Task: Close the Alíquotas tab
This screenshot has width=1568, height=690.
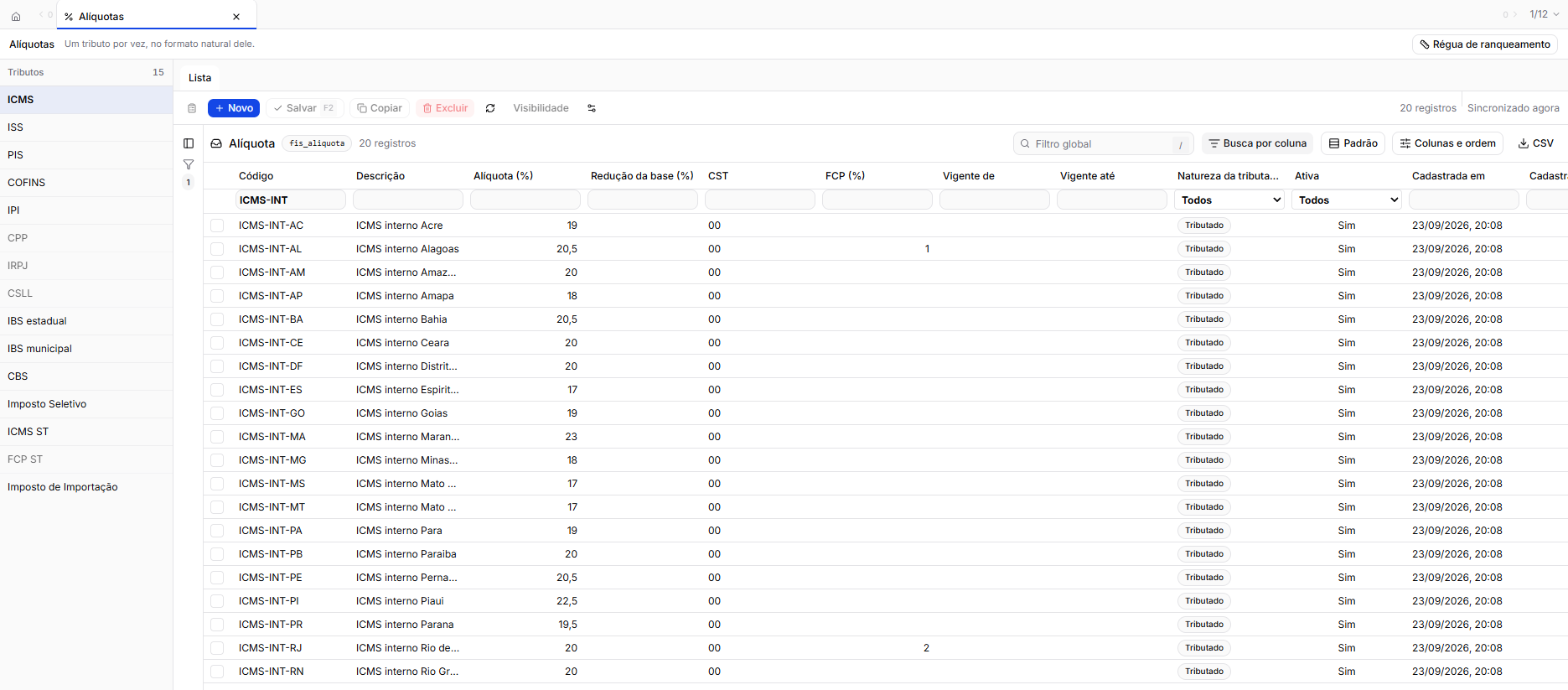Action: 236,16
